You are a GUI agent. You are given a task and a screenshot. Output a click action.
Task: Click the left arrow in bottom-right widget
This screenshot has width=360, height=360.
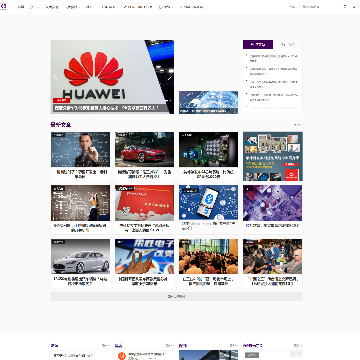[x=293, y=354]
